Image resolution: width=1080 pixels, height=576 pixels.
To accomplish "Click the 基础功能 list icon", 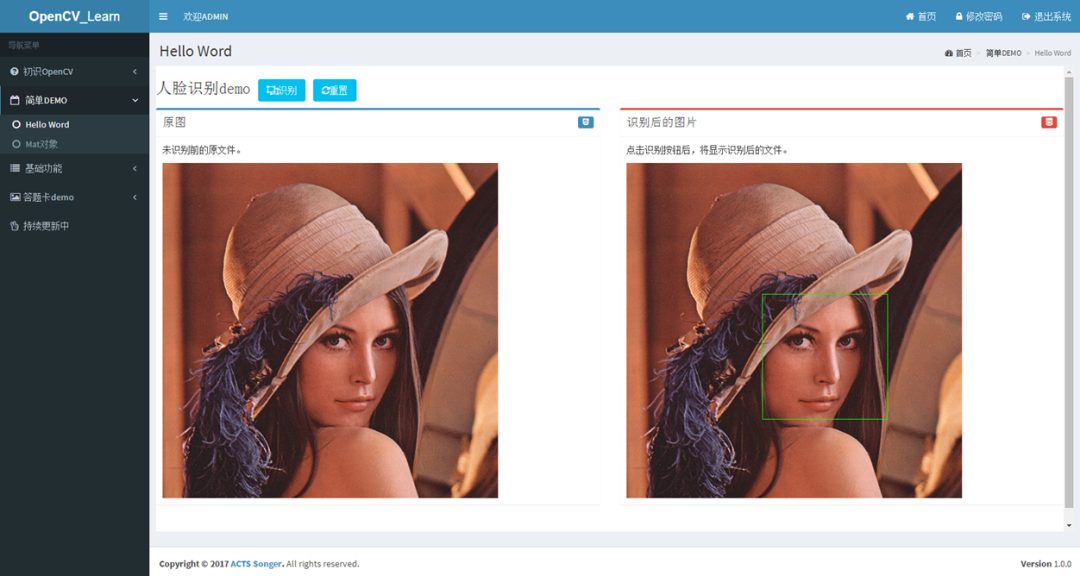I will click(x=14, y=168).
